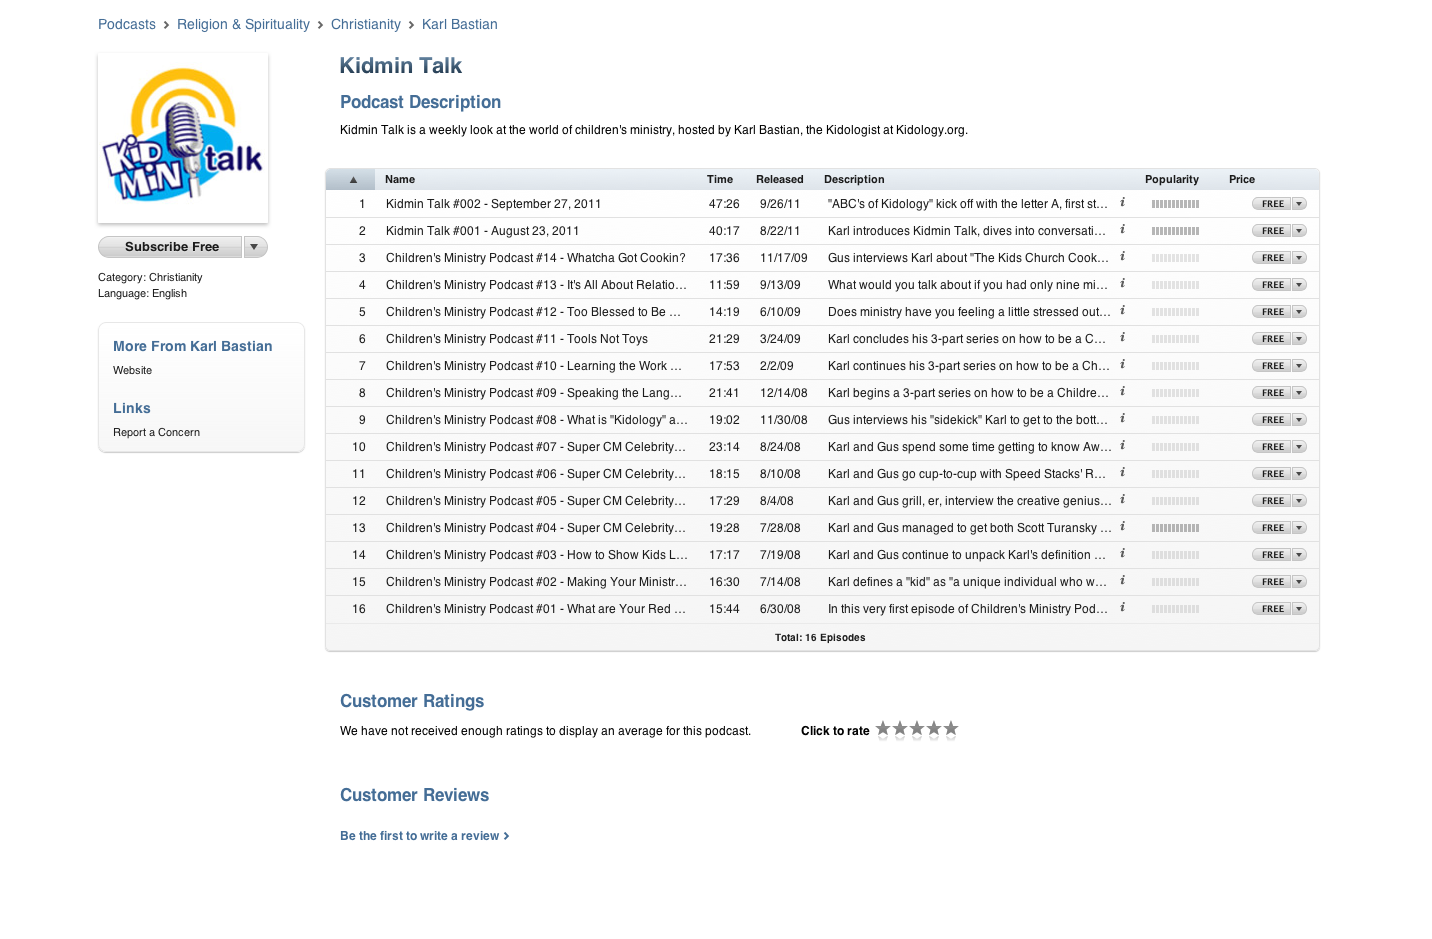
Task: Sort episodes by Popularity column
Action: click(x=1172, y=180)
